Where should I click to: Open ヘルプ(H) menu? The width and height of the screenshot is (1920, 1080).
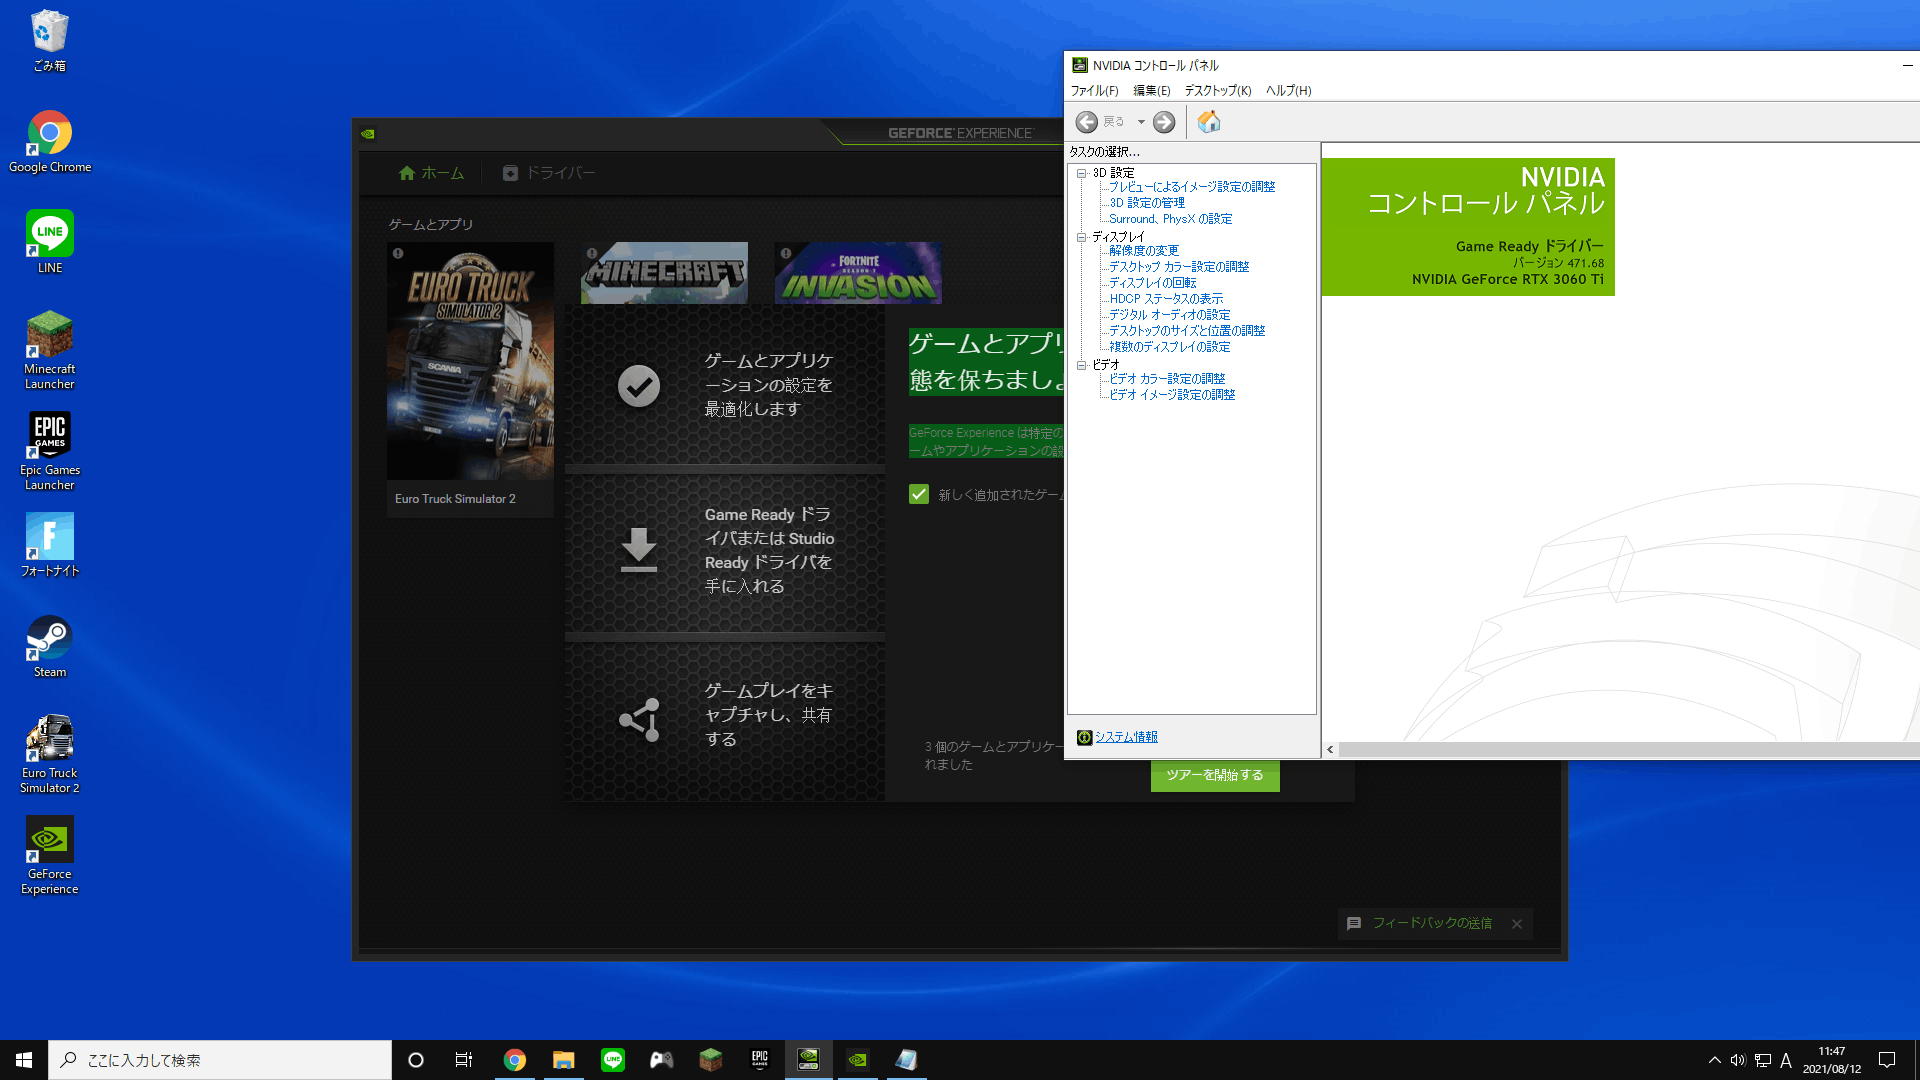[1288, 91]
